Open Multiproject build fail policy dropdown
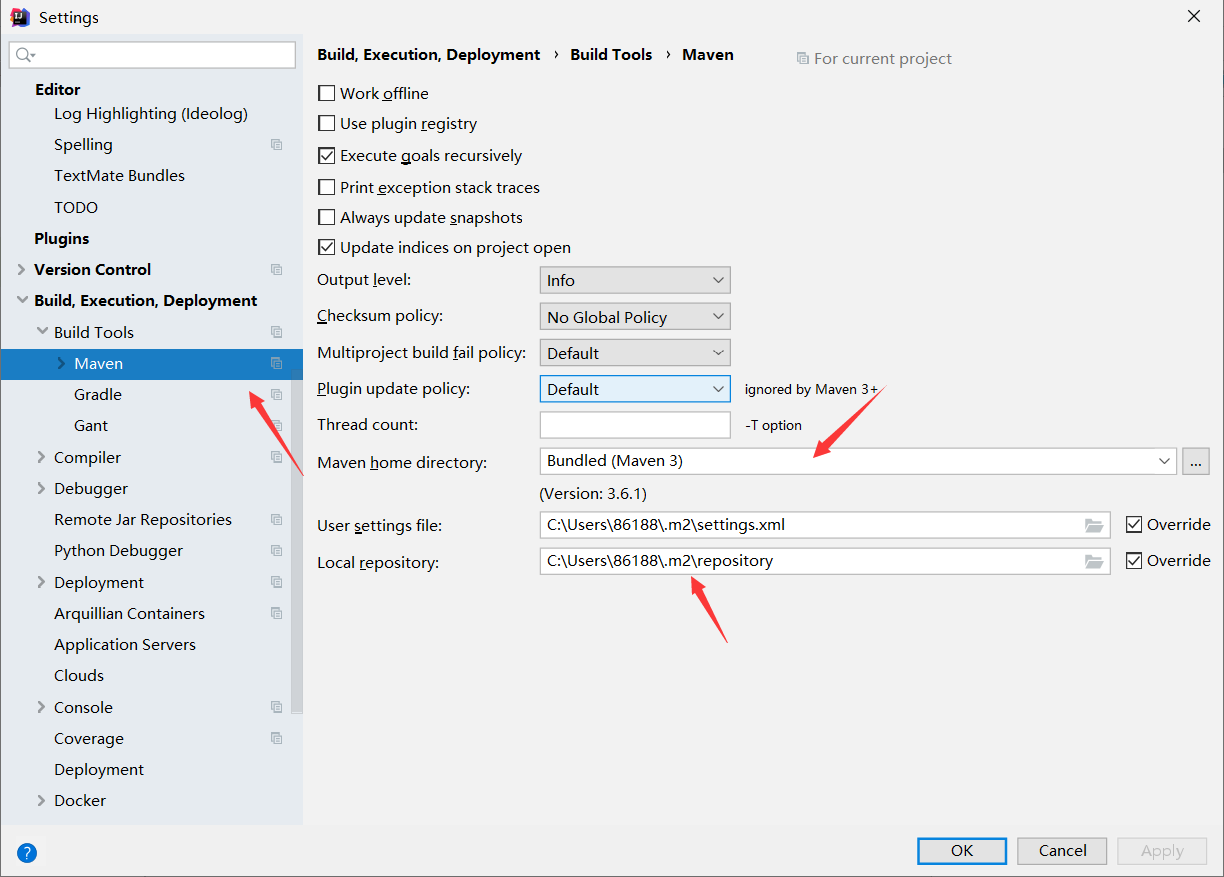The image size is (1224, 877). point(635,353)
